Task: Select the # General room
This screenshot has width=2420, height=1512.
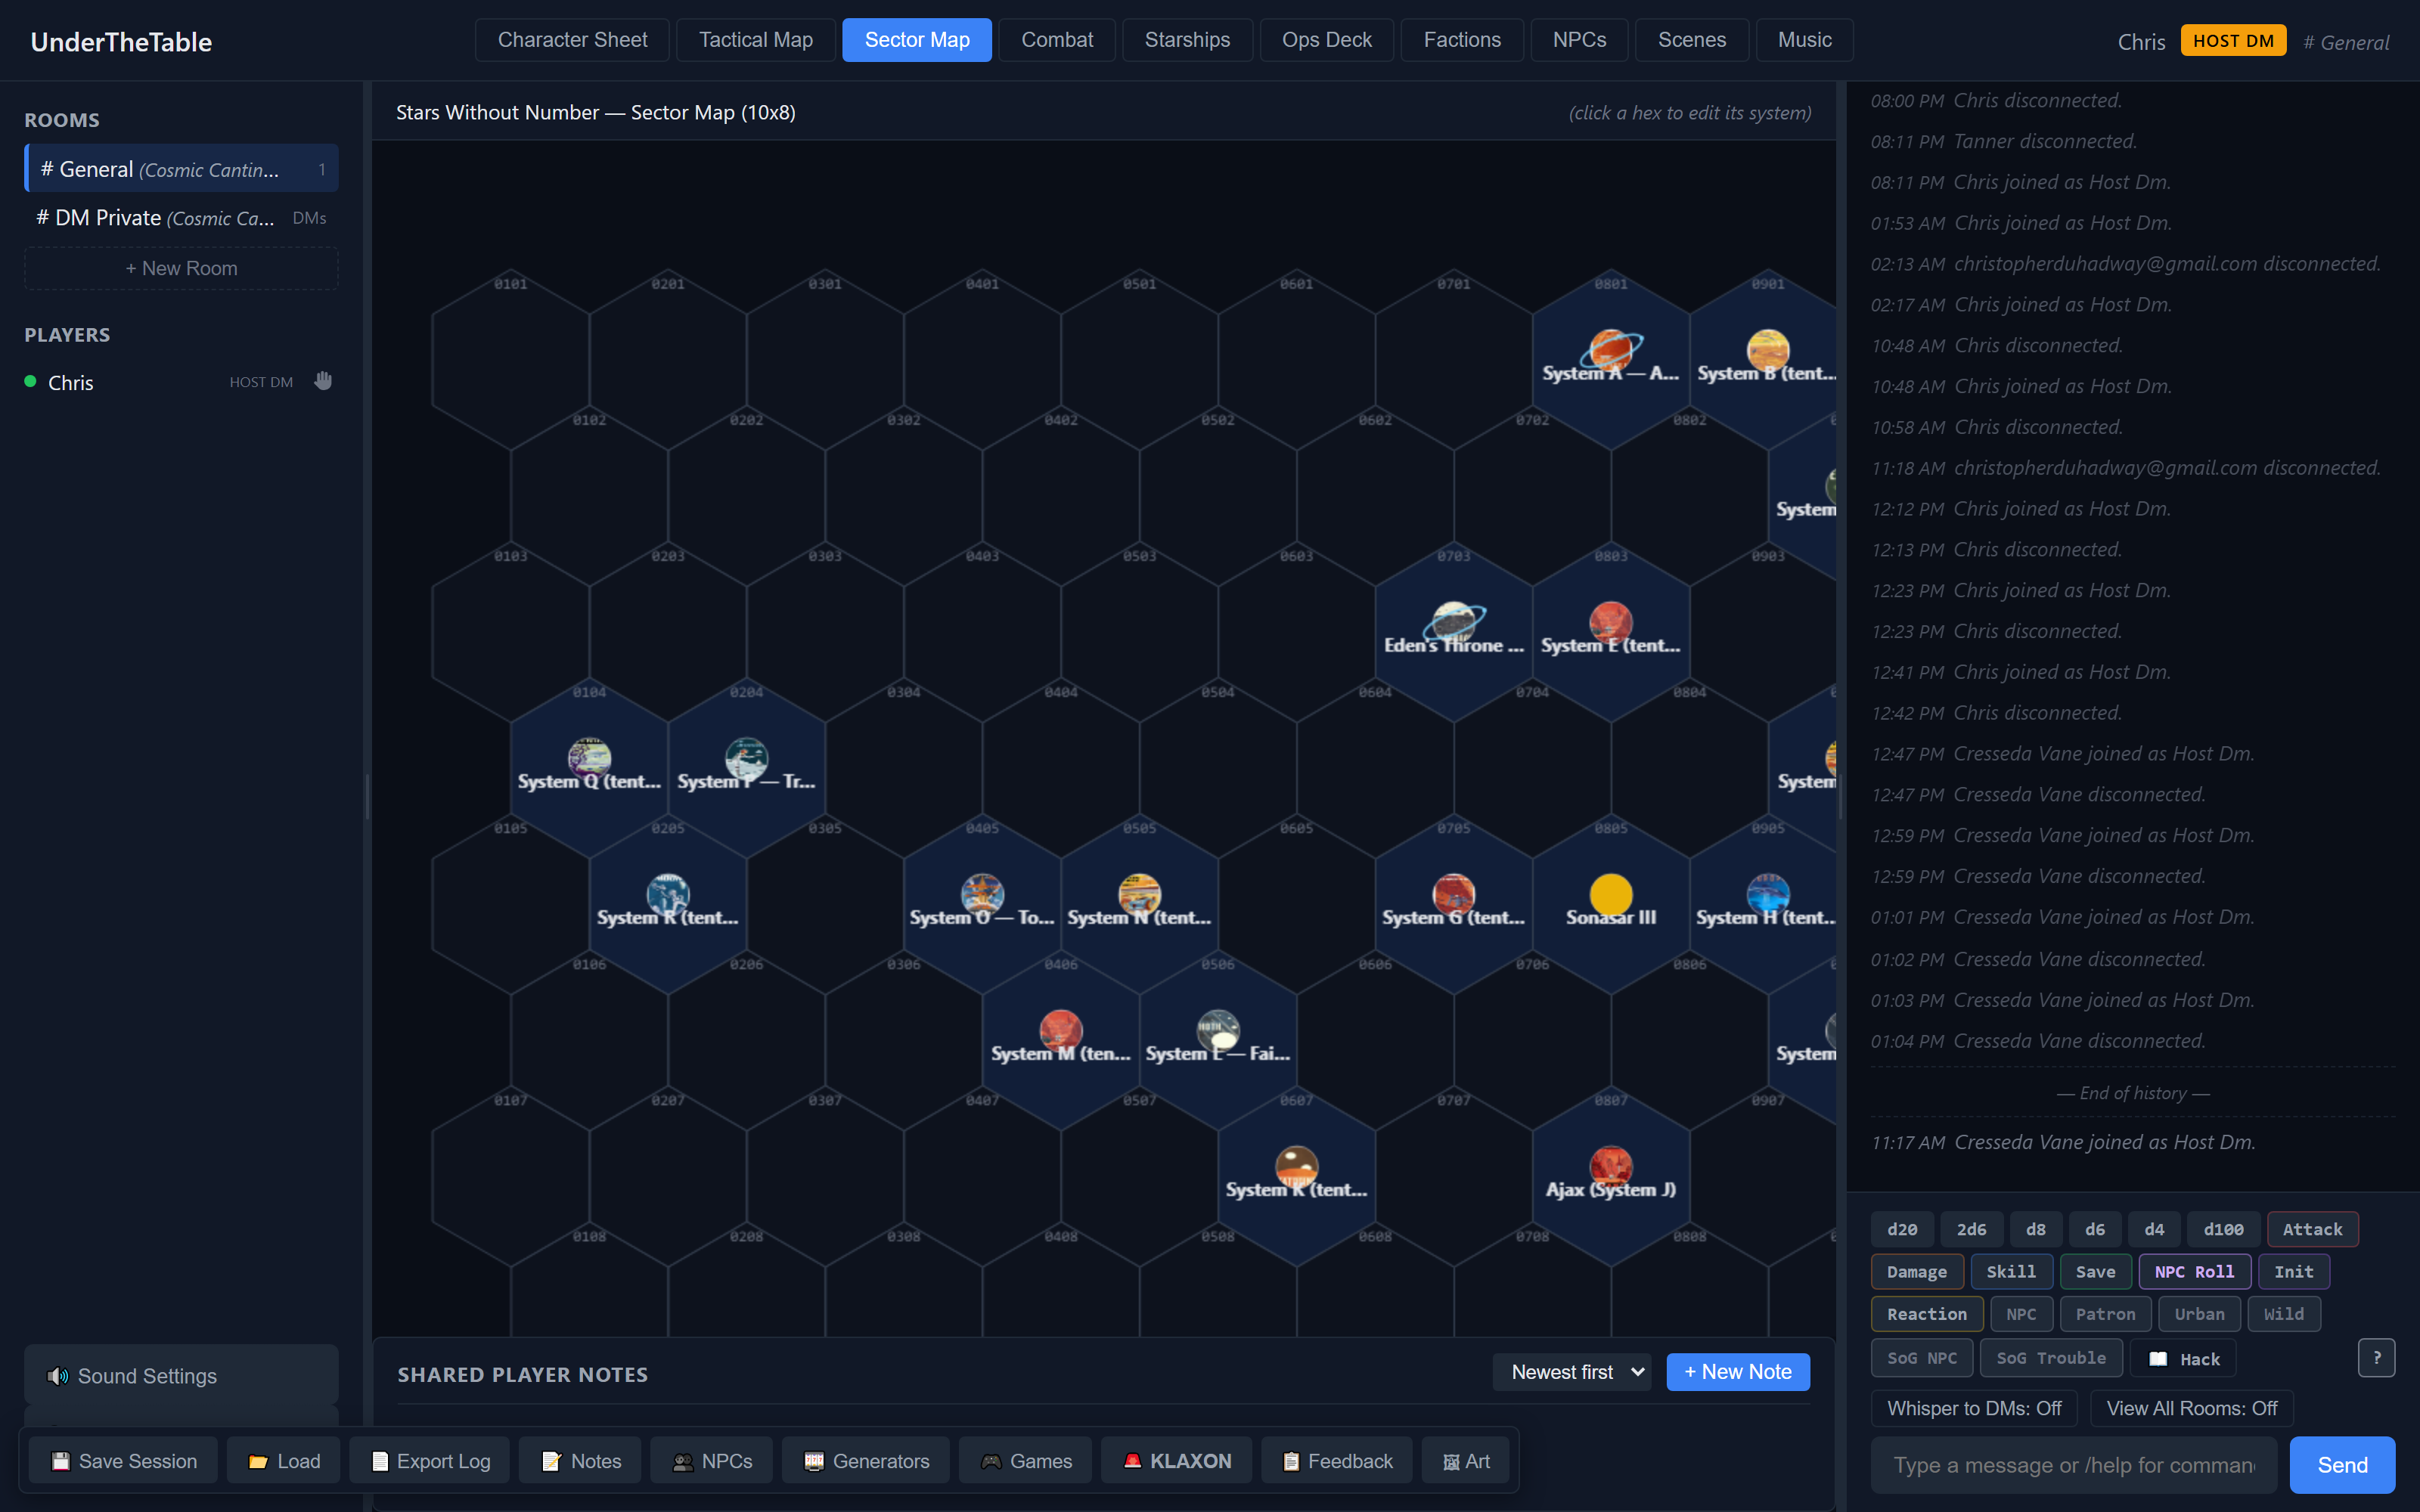Action: [181, 169]
